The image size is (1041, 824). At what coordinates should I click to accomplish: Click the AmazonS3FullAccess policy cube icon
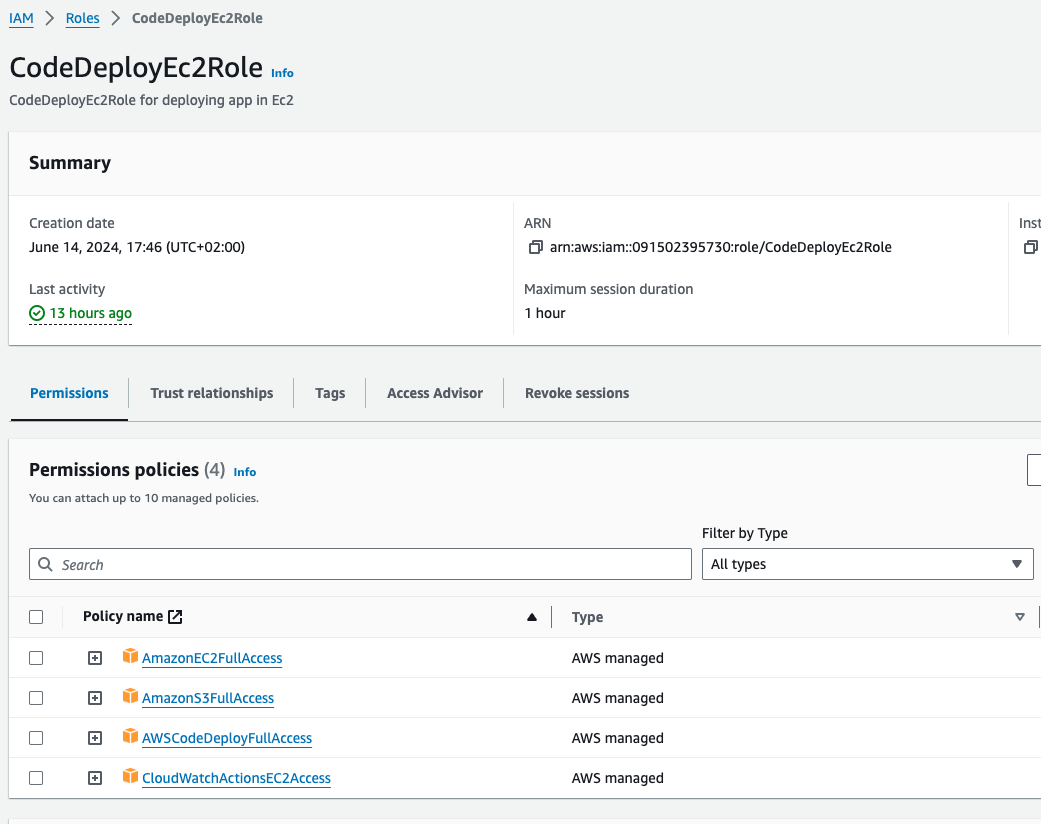pos(130,697)
